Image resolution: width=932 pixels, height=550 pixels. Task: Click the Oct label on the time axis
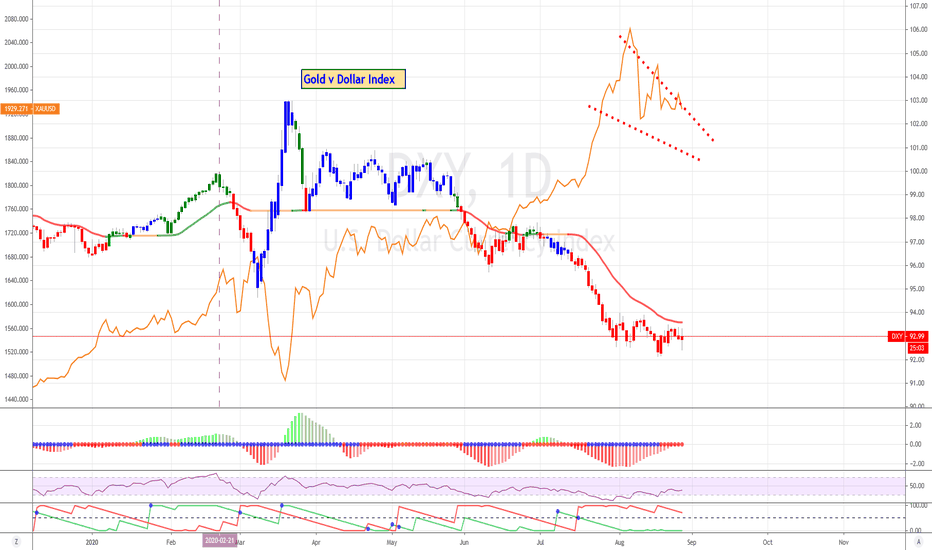767,542
